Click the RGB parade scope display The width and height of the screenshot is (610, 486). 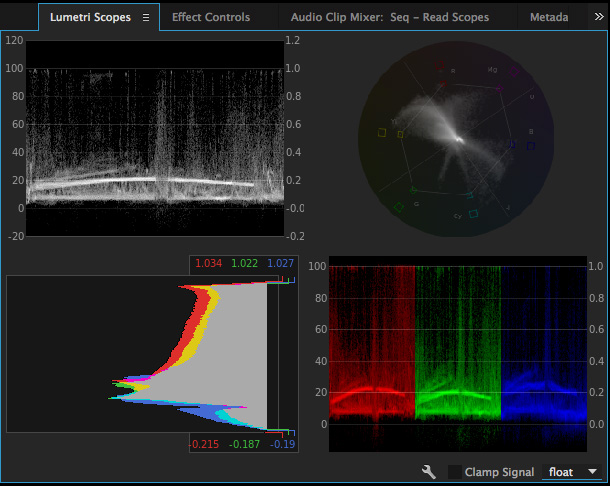pyautogui.click(x=458, y=354)
